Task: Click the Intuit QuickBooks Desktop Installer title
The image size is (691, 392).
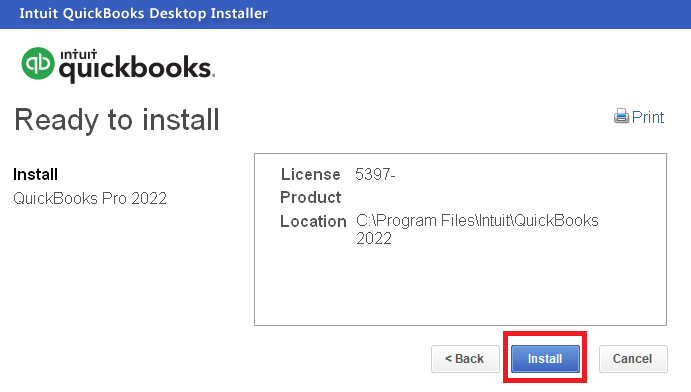Action: pos(143,14)
